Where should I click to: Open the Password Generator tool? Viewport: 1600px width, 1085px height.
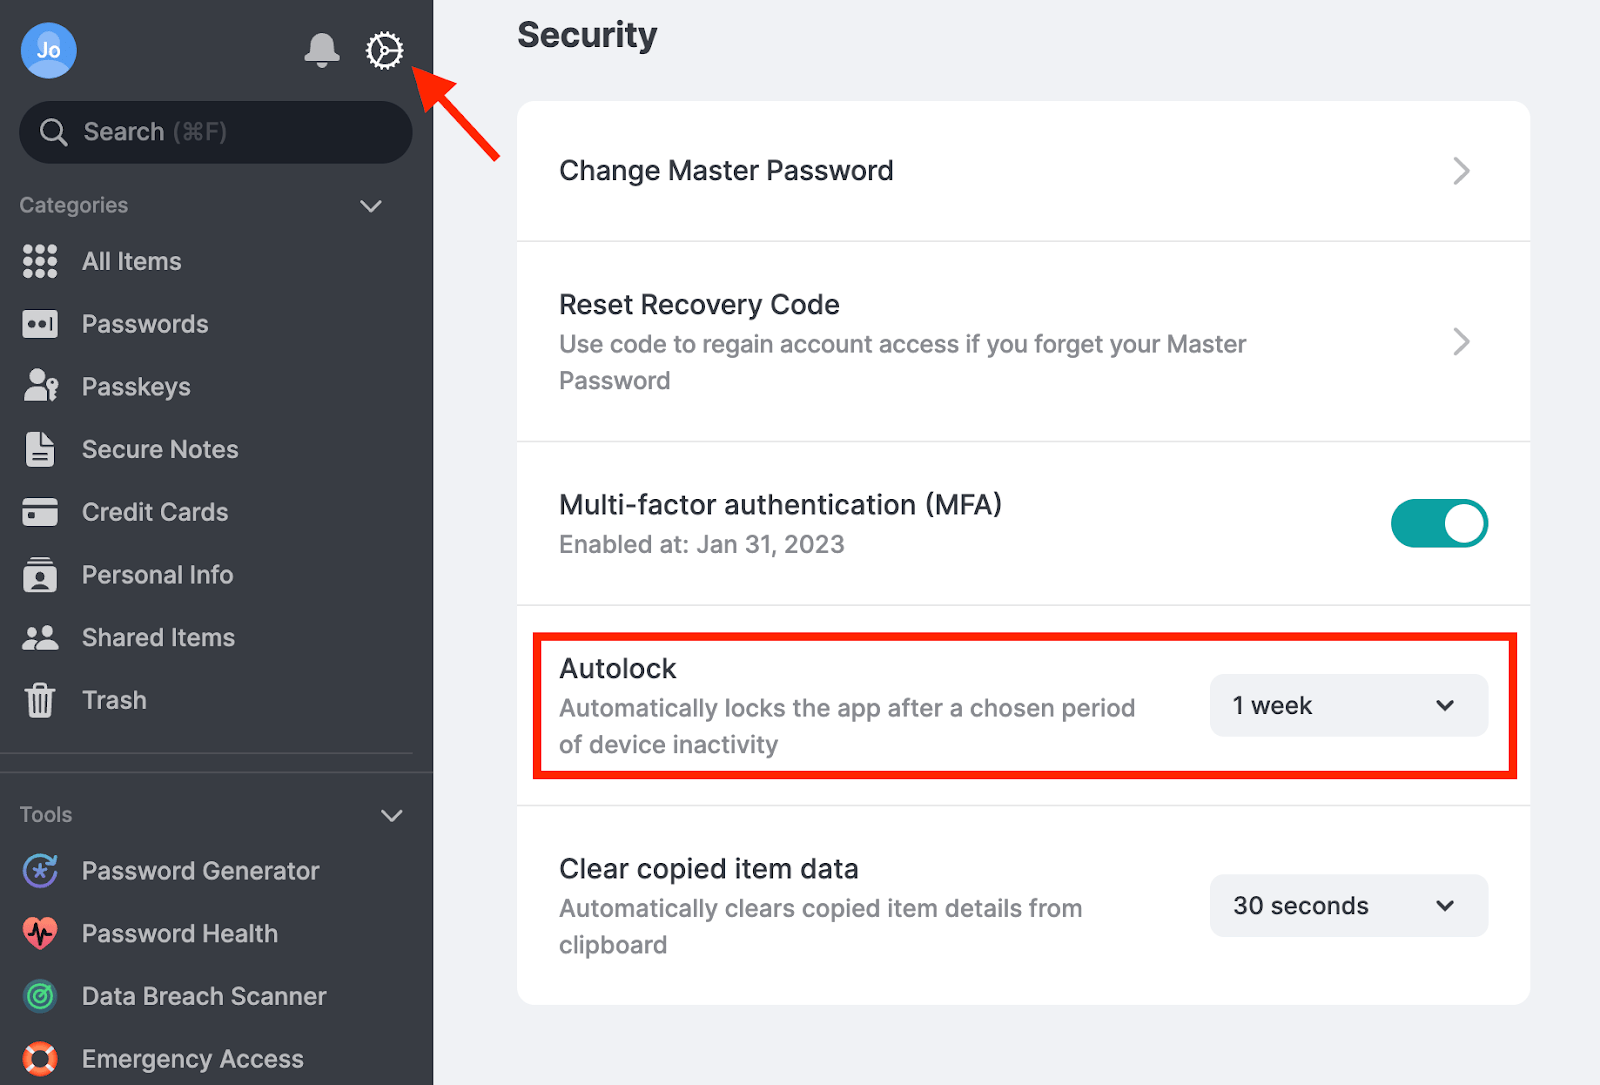(200, 870)
